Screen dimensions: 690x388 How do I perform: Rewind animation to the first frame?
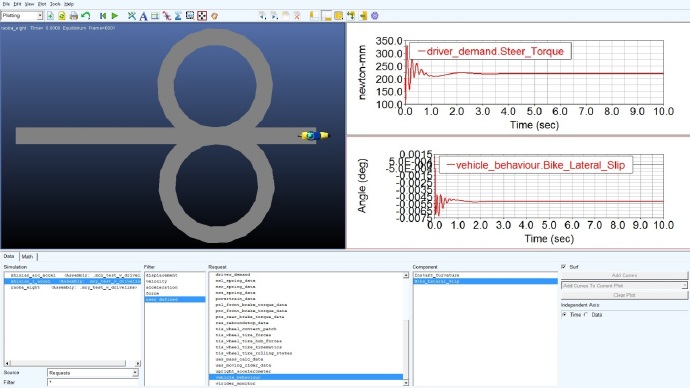coord(103,16)
